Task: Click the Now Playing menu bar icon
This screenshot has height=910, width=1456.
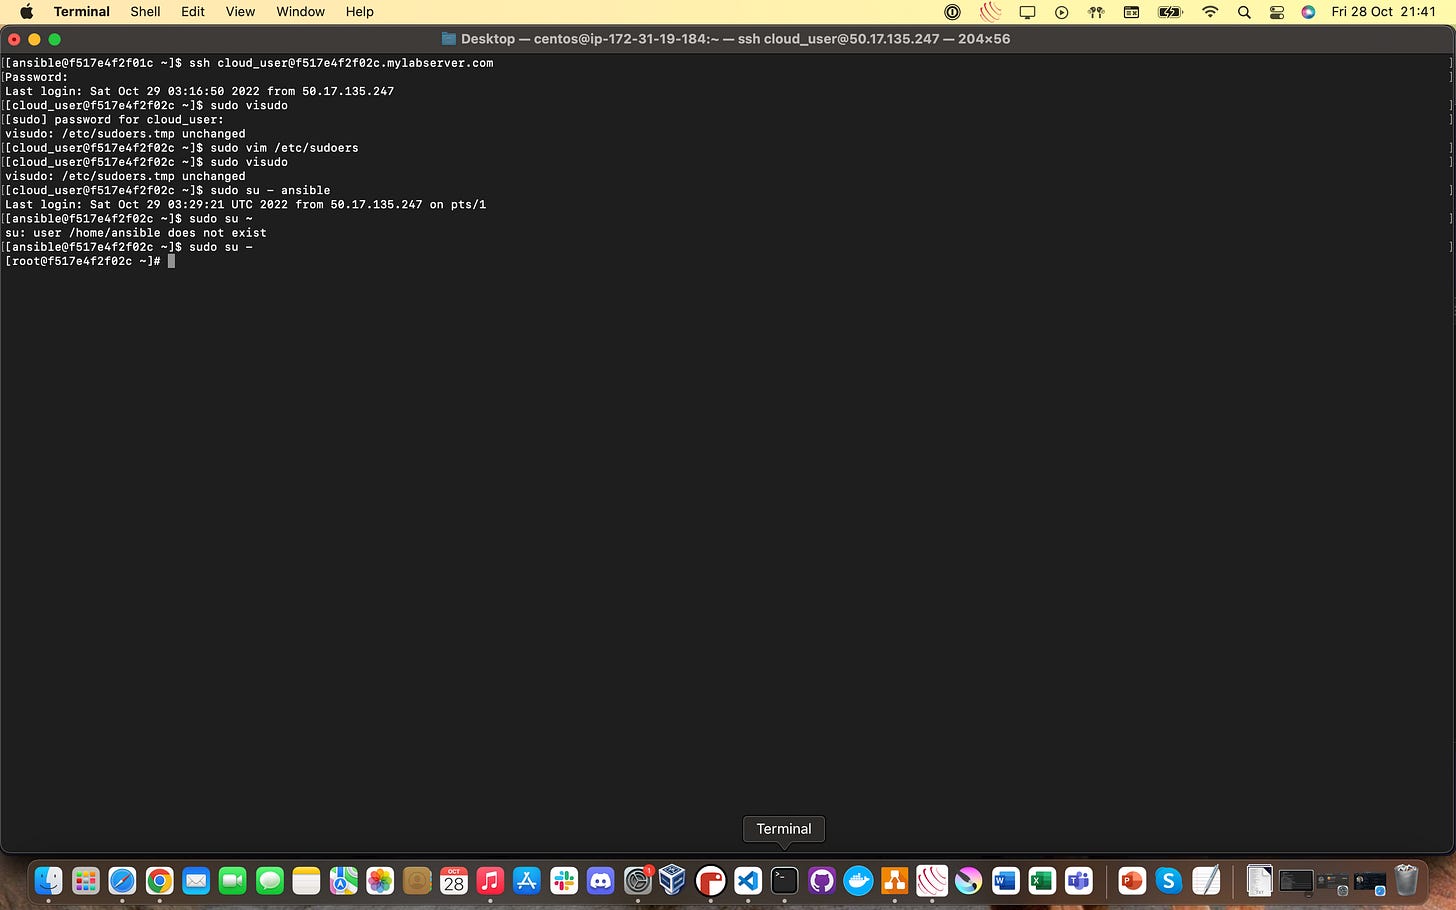Action: pyautogui.click(x=1062, y=12)
